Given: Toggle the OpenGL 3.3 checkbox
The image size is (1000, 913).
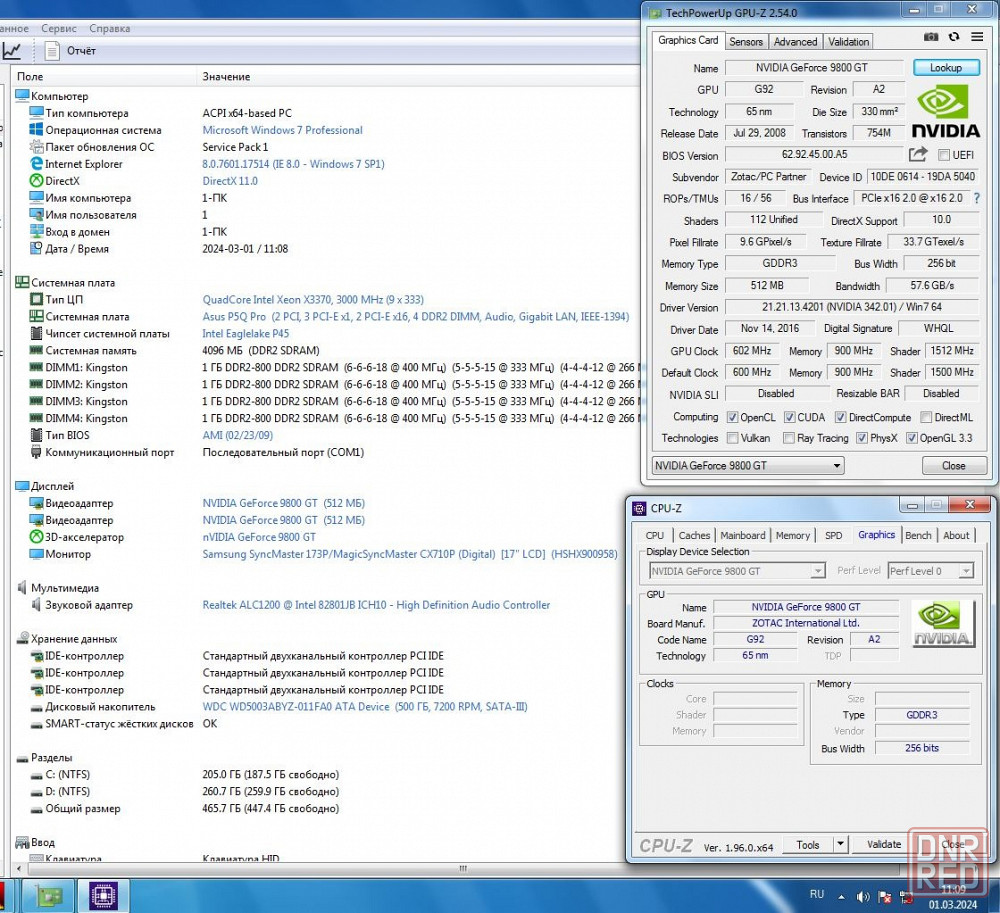Looking at the screenshot, I should pos(911,438).
